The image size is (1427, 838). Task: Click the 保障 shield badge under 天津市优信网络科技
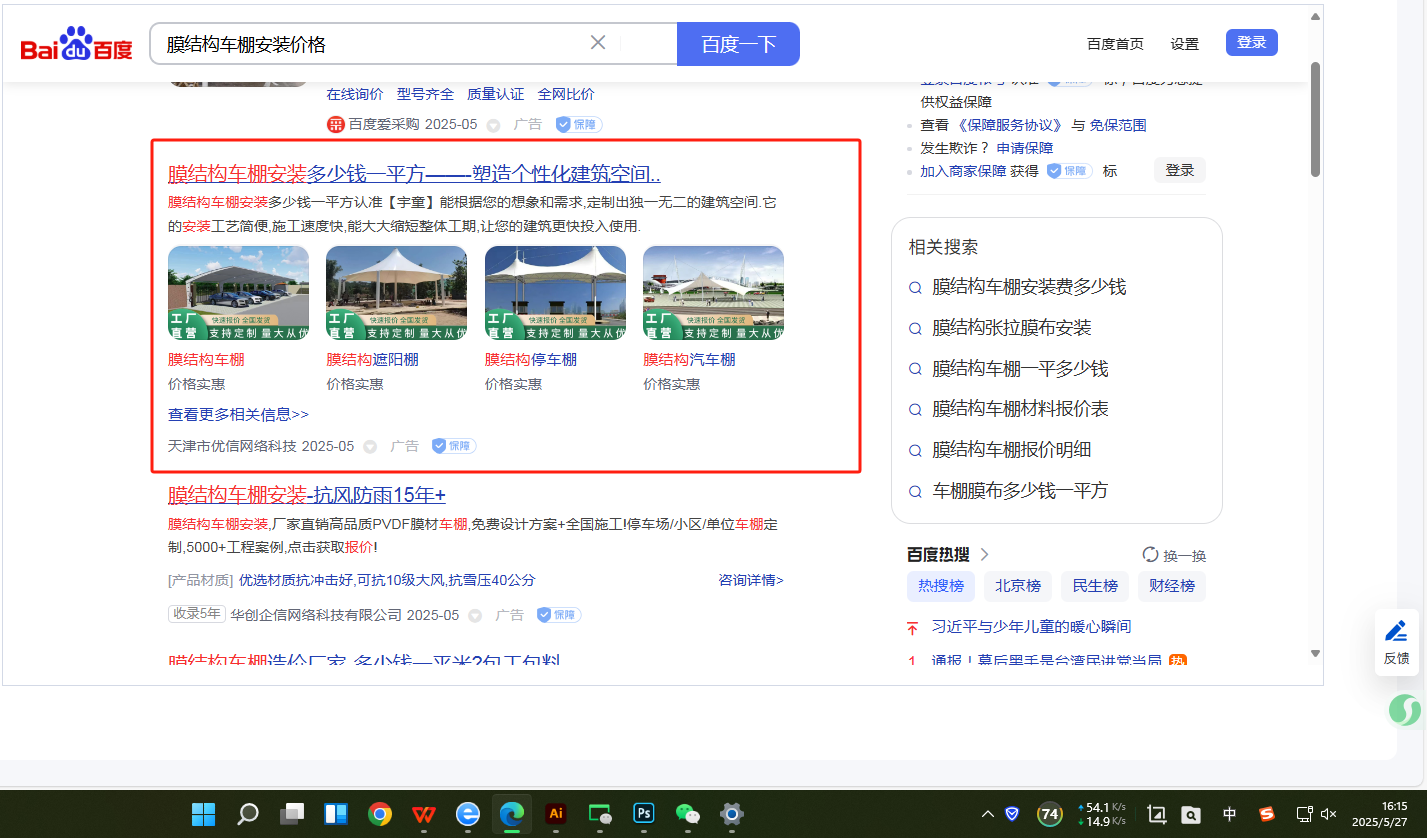tap(453, 446)
